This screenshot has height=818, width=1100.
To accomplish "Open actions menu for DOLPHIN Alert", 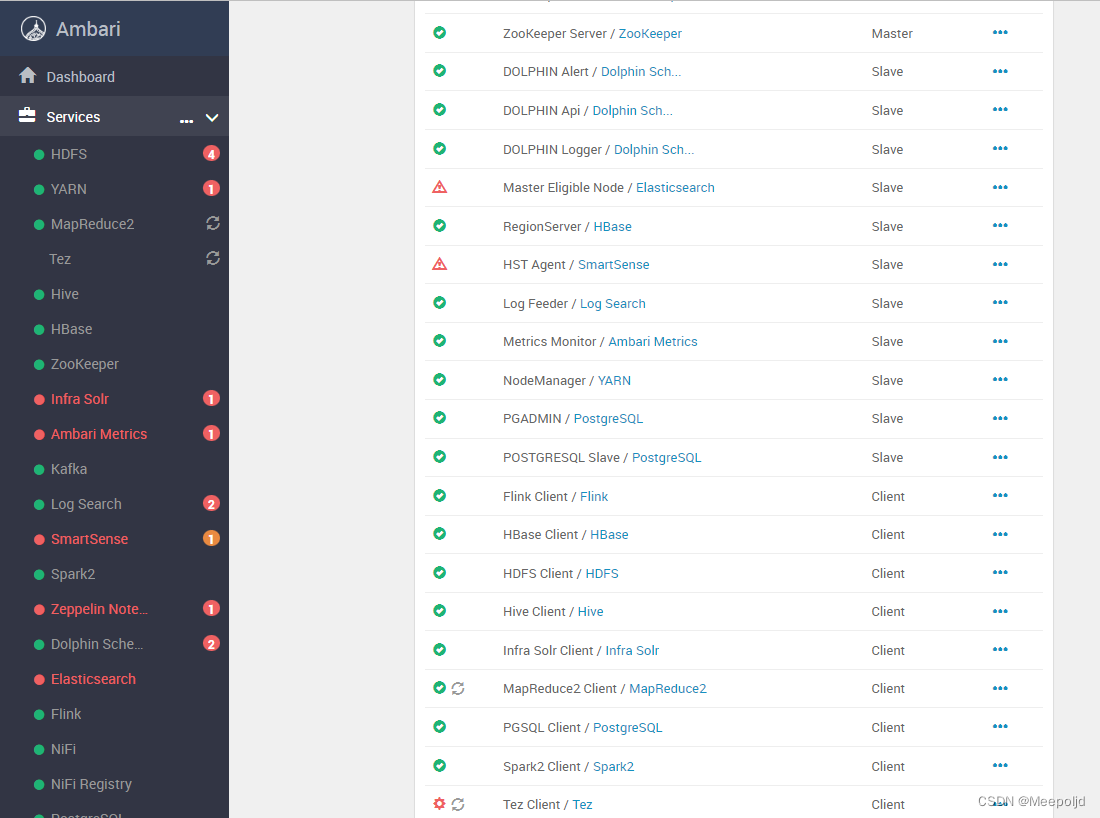I will click(1000, 71).
